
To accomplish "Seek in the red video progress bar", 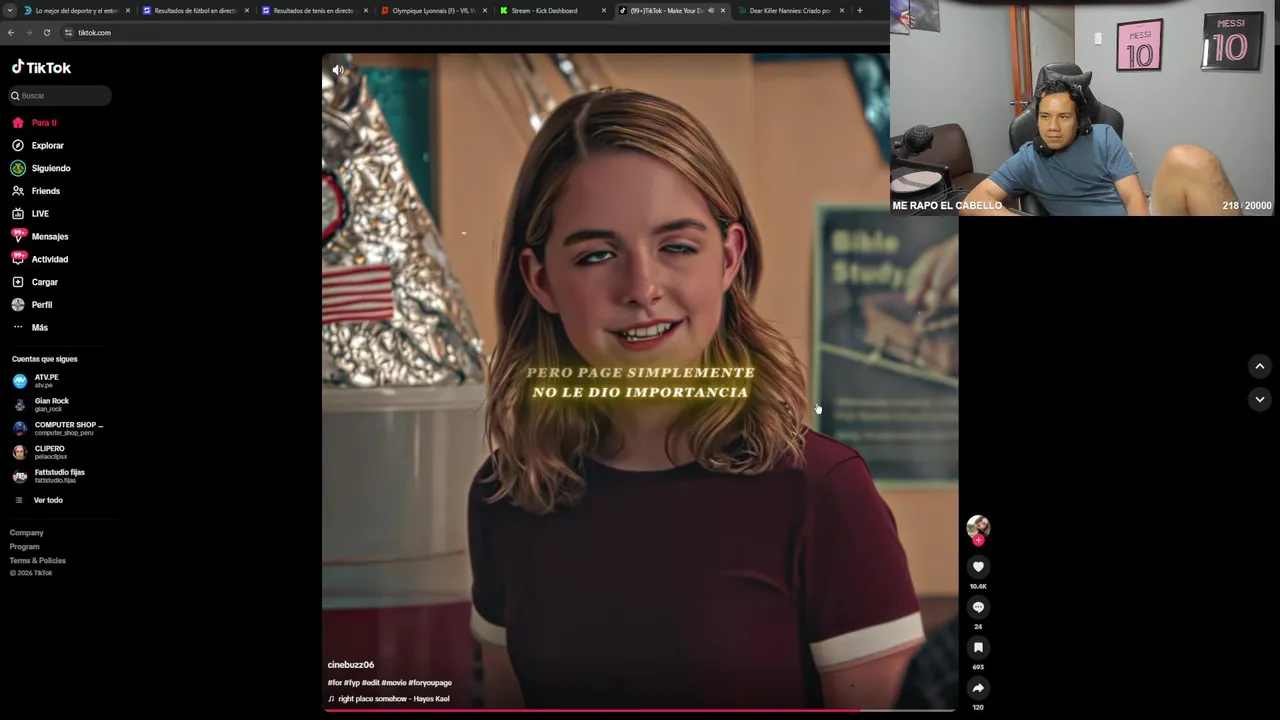I will (x=640, y=711).
